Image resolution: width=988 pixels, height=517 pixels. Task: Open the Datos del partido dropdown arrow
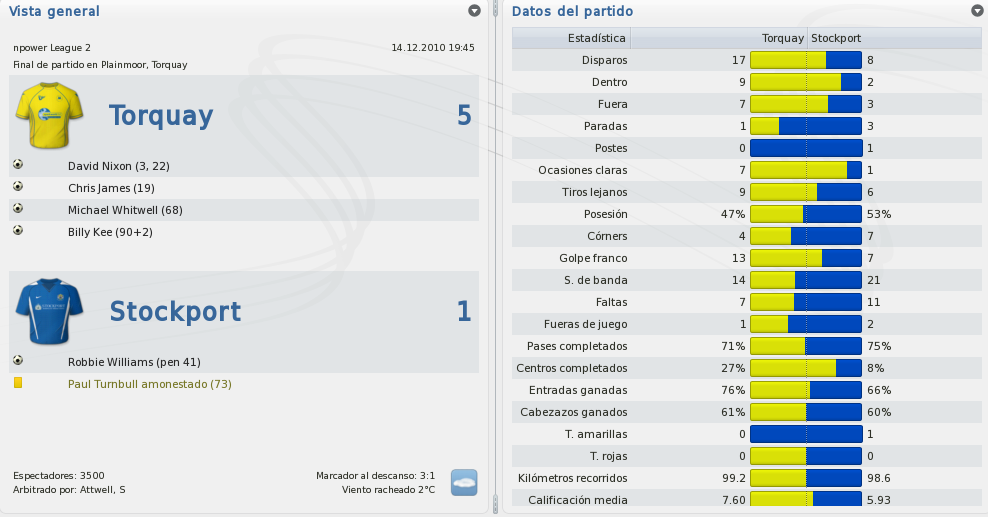pyautogui.click(x=977, y=11)
